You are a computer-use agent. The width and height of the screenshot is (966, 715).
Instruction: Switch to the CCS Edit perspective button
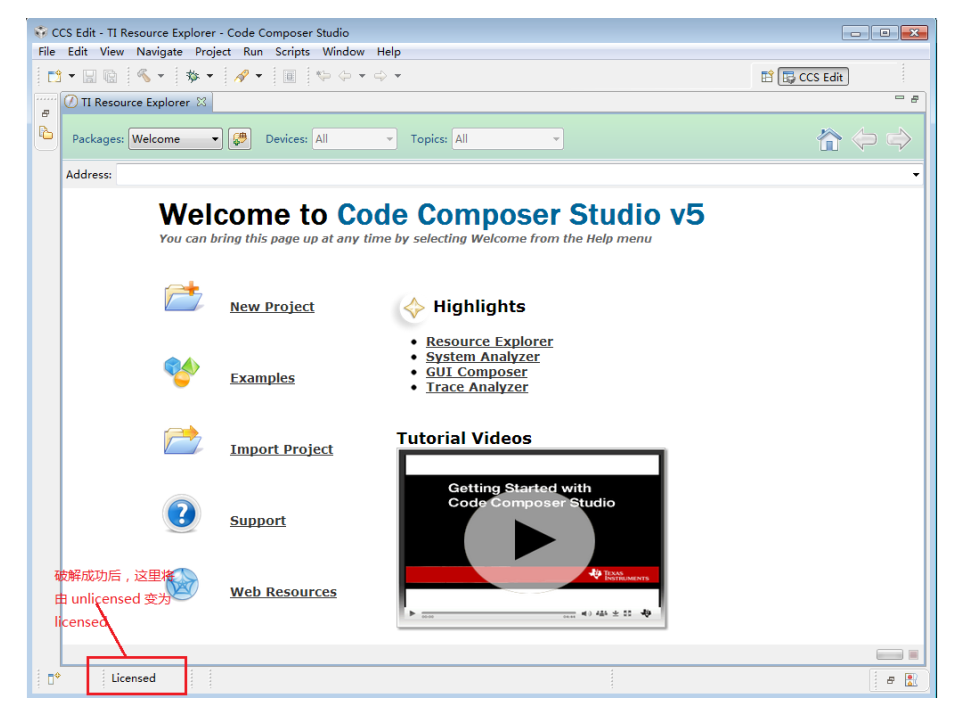tap(813, 77)
